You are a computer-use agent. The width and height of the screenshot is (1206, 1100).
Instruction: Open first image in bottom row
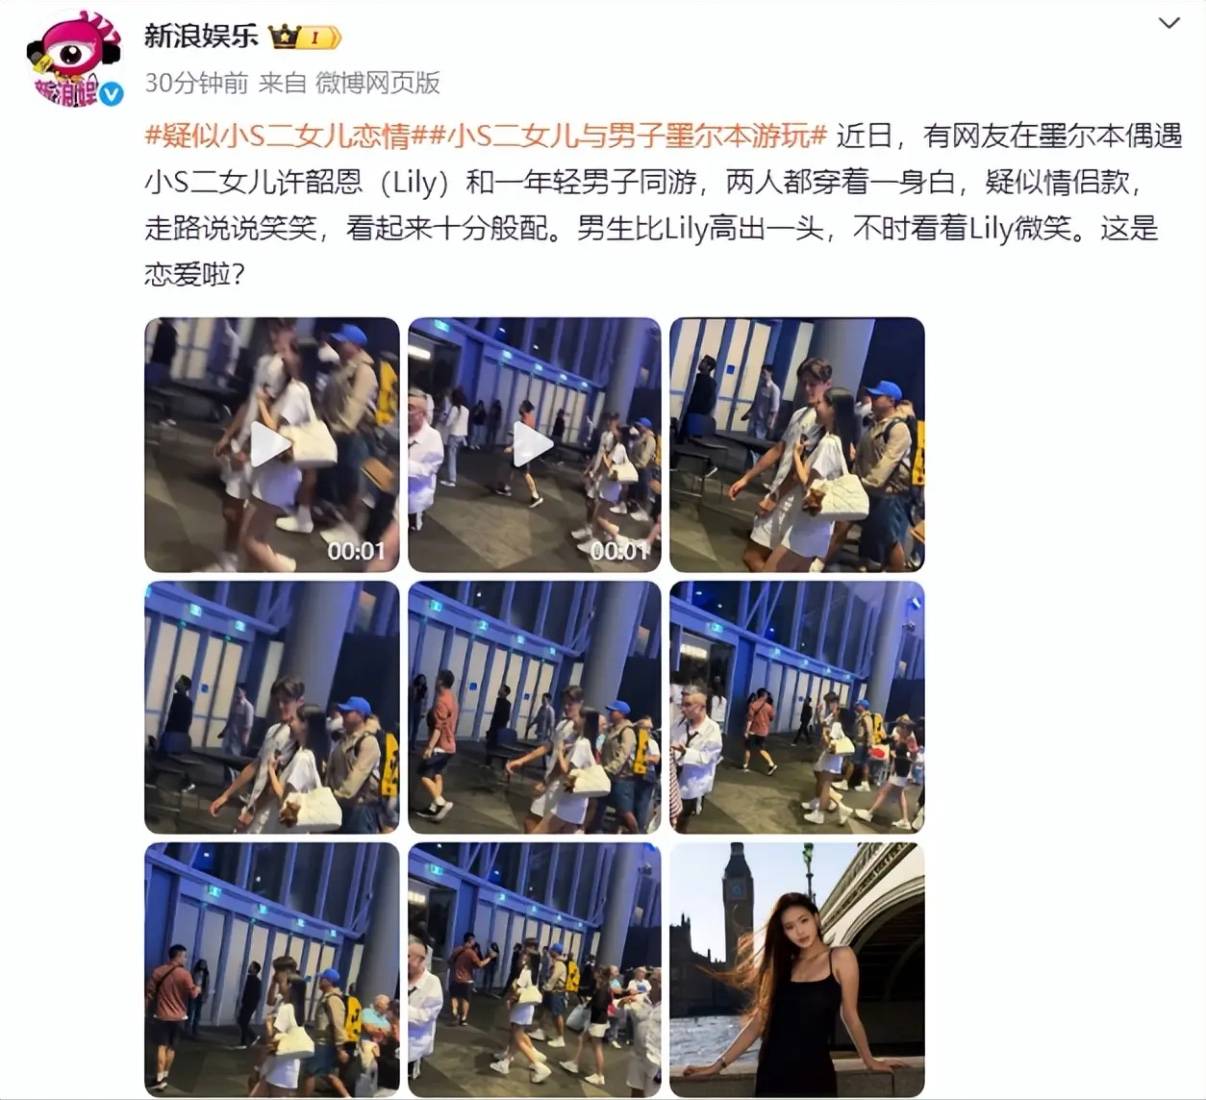pos(272,969)
